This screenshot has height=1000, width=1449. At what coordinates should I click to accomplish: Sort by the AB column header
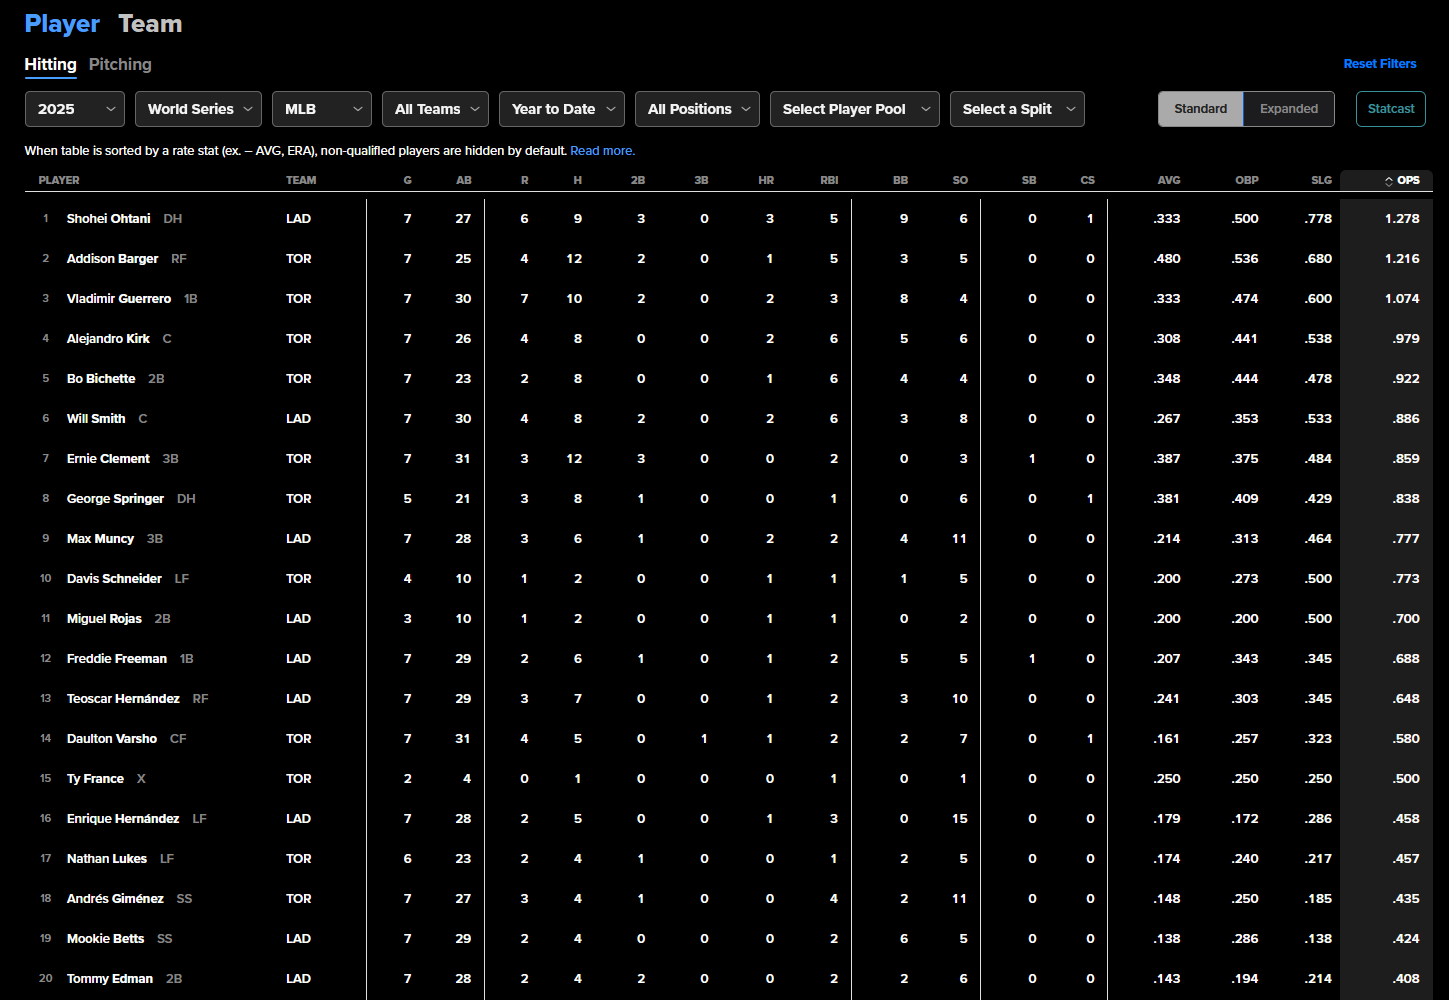click(x=464, y=181)
